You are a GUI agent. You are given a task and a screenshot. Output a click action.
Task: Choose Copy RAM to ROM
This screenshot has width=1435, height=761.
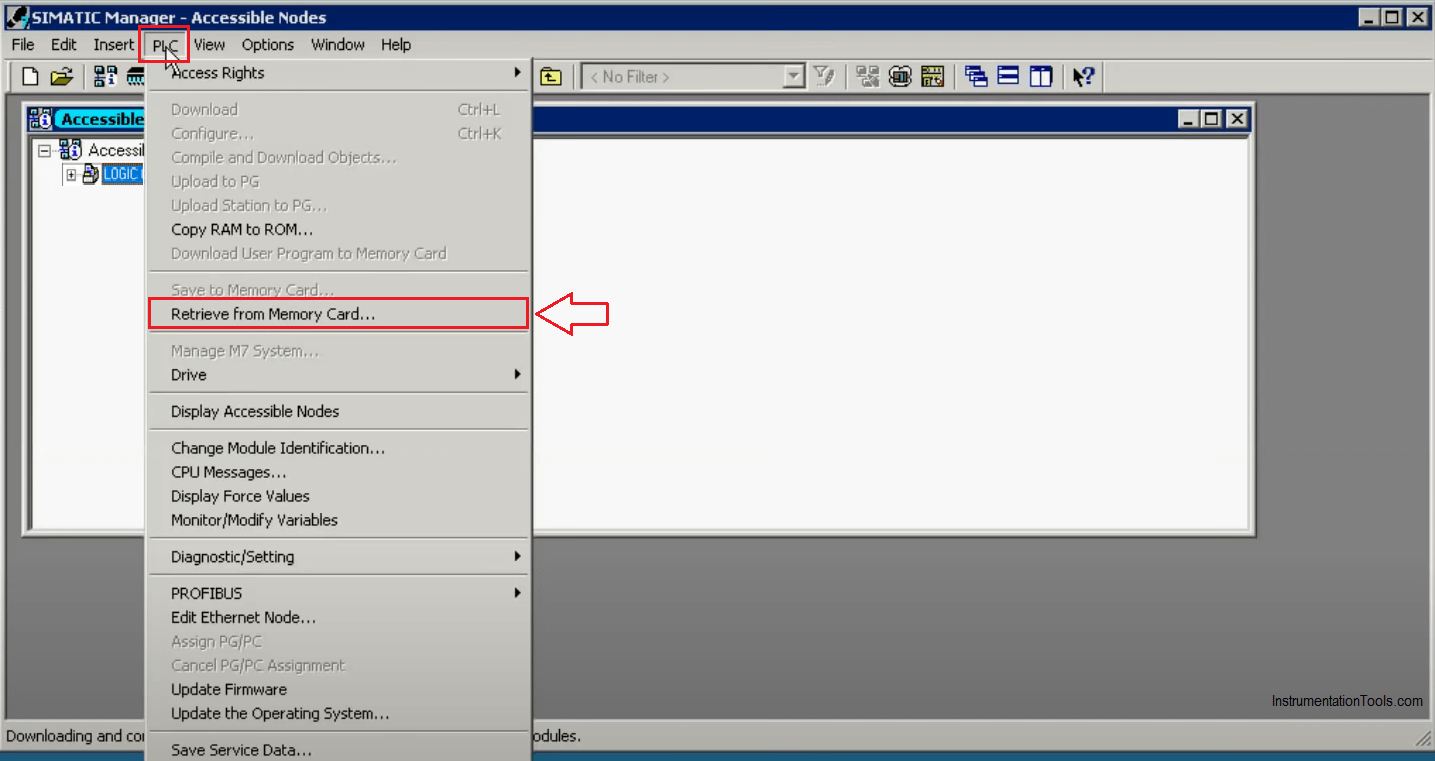[338, 230]
